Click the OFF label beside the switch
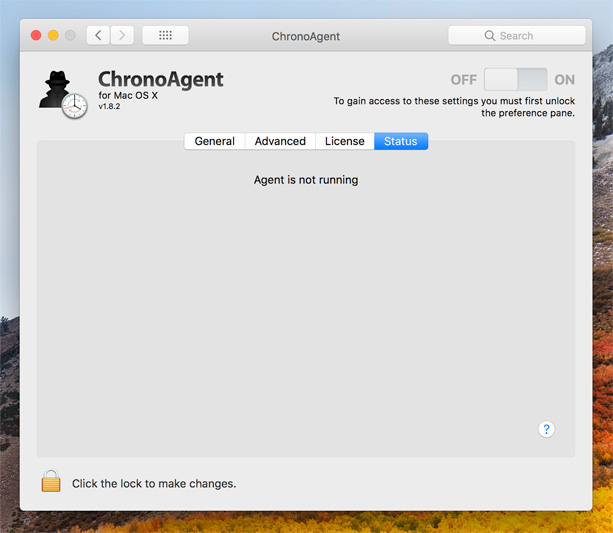Image resolution: width=613 pixels, height=533 pixels. coord(464,80)
